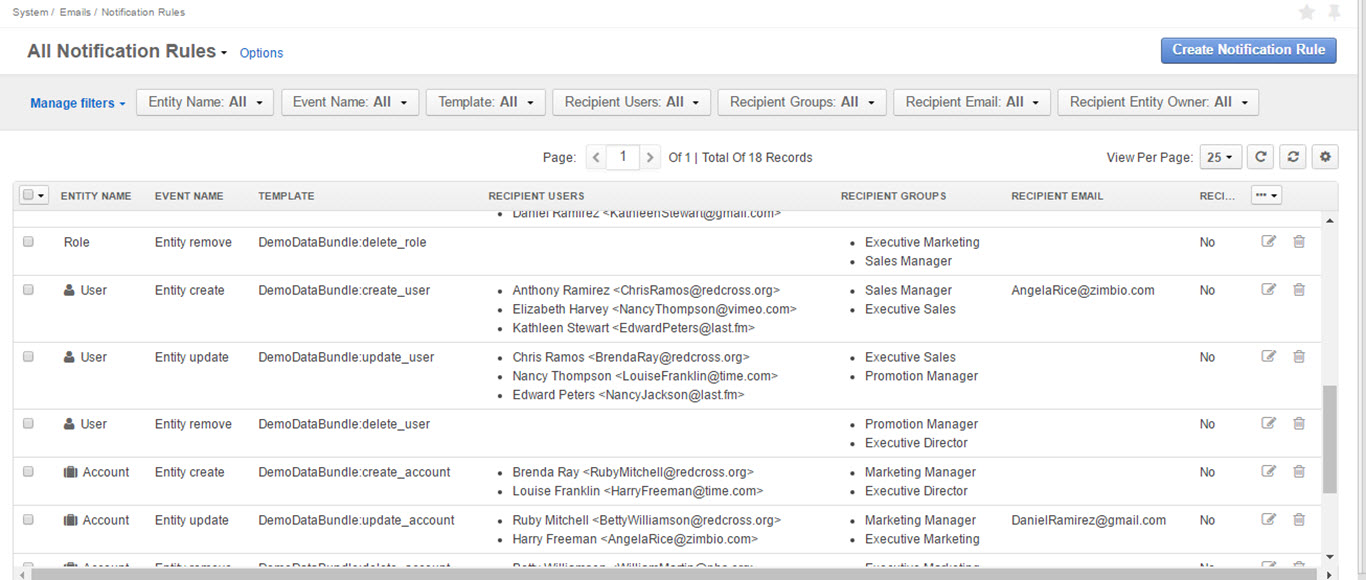Select checkbox for User Entity update row
Viewport: 1366px width, 580px height.
pyautogui.click(x=28, y=357)
